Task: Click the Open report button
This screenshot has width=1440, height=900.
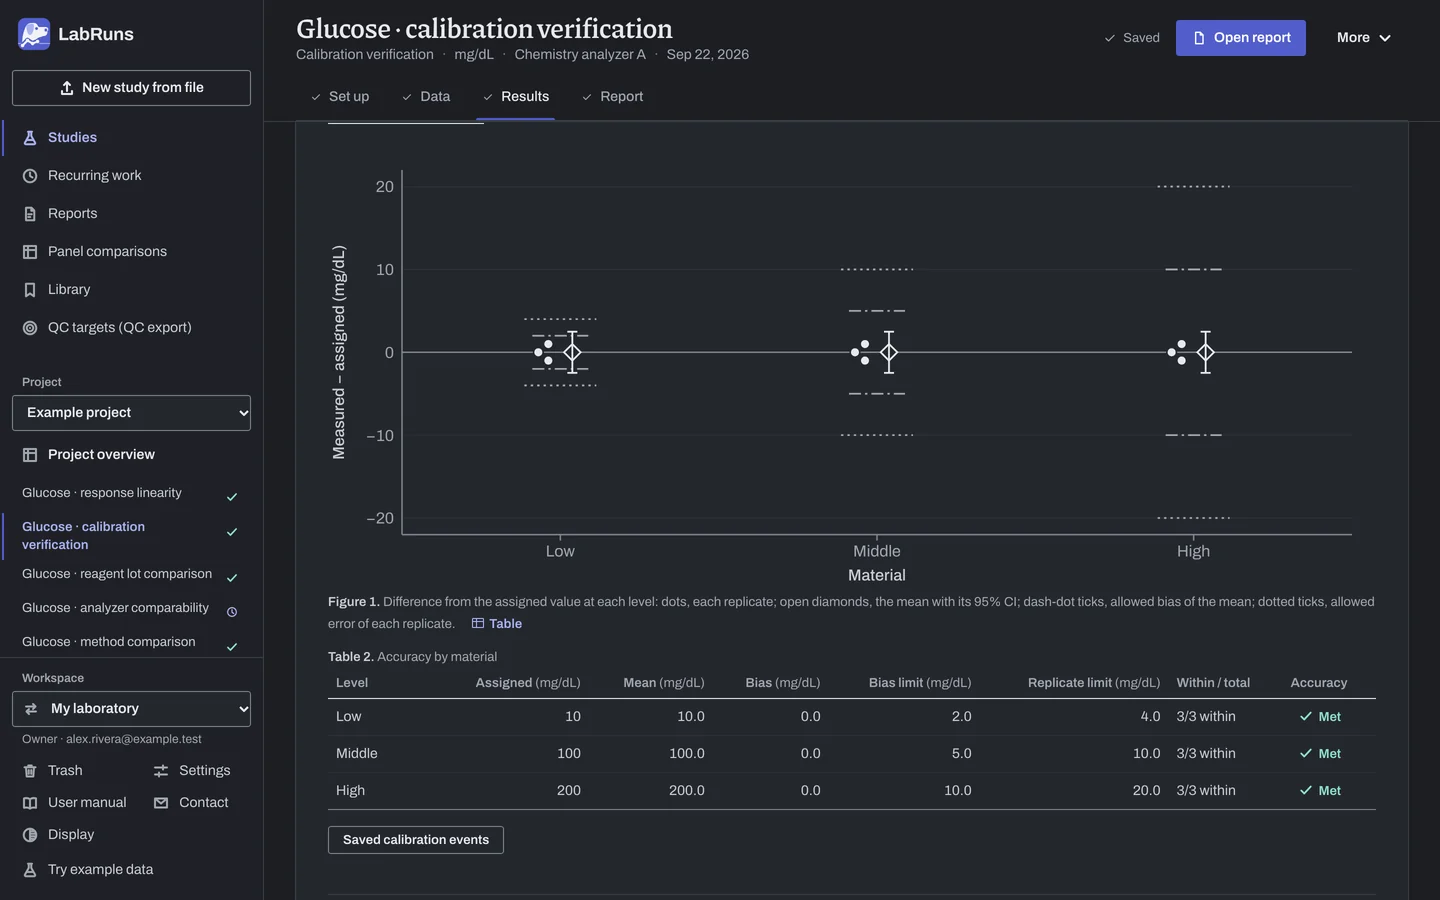Action: point(1241,38)
